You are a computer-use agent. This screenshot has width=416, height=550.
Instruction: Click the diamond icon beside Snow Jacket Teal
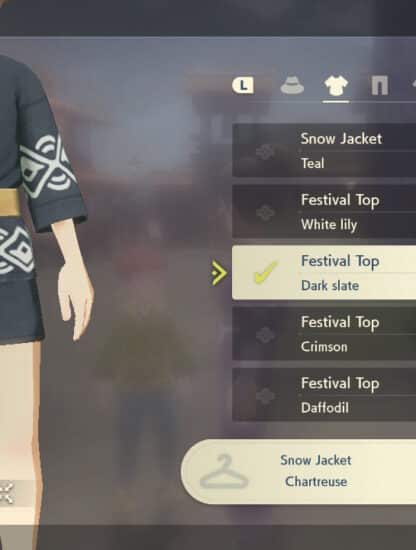click(x=265, y=152)
